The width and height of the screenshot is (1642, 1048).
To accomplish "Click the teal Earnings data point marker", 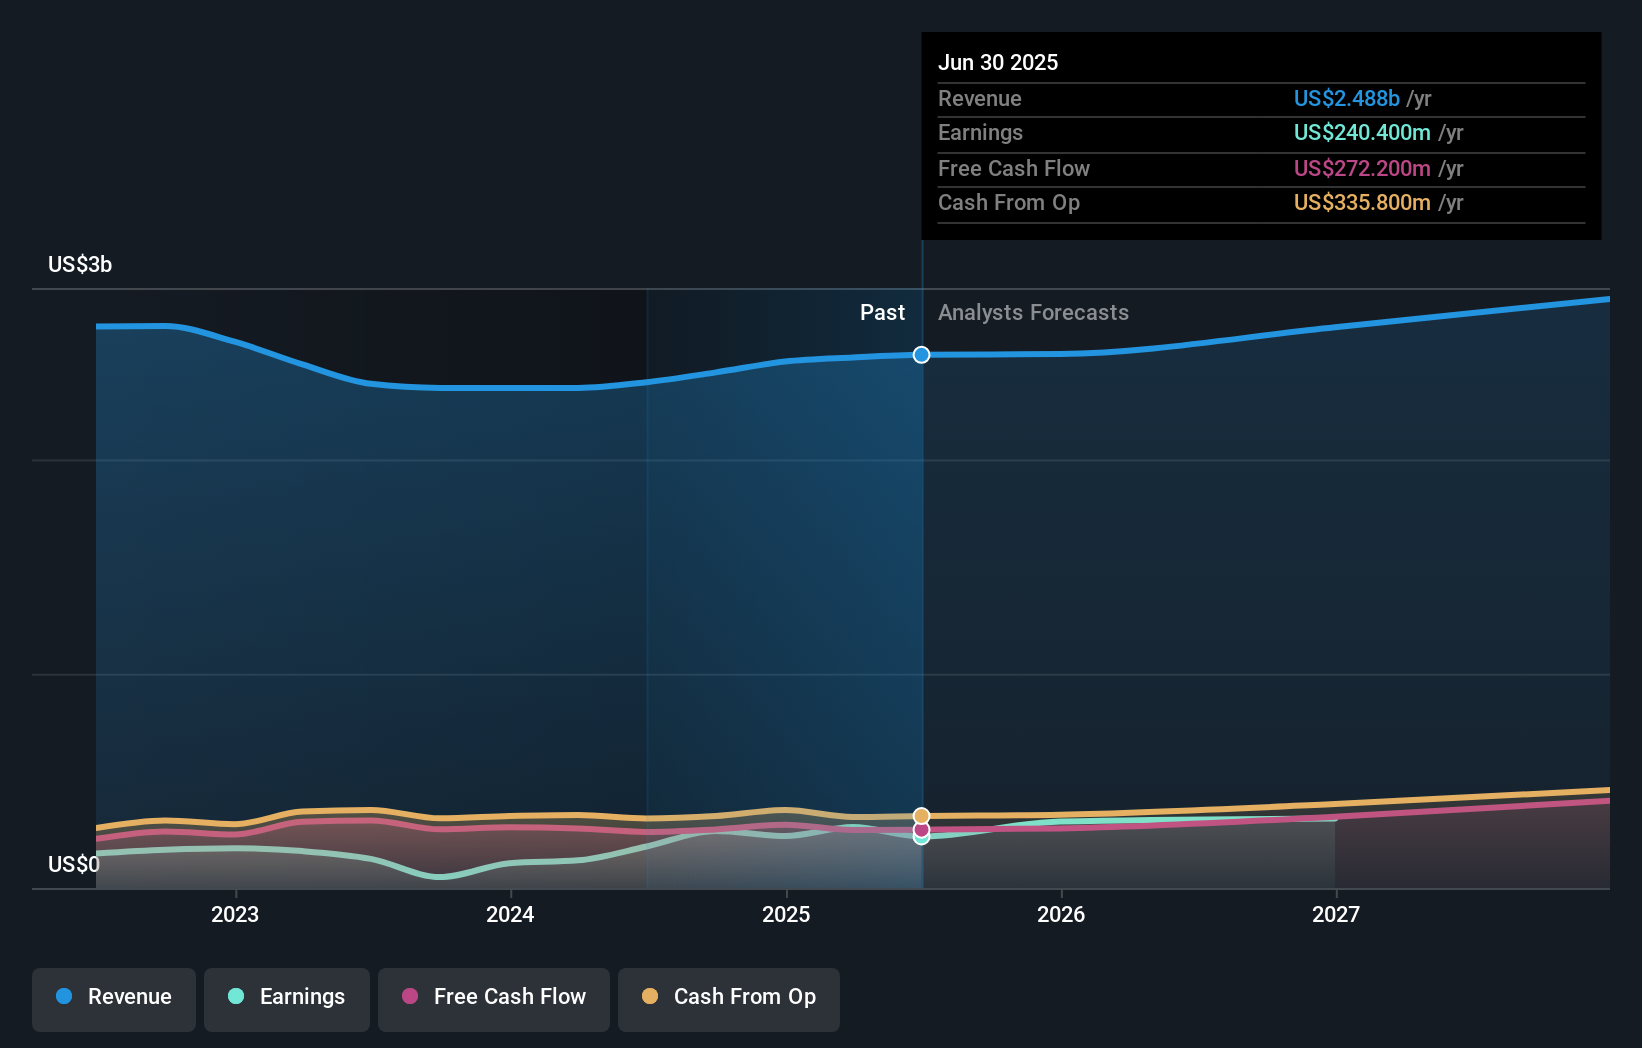I will pyautogui.click(x=921, y=839).
